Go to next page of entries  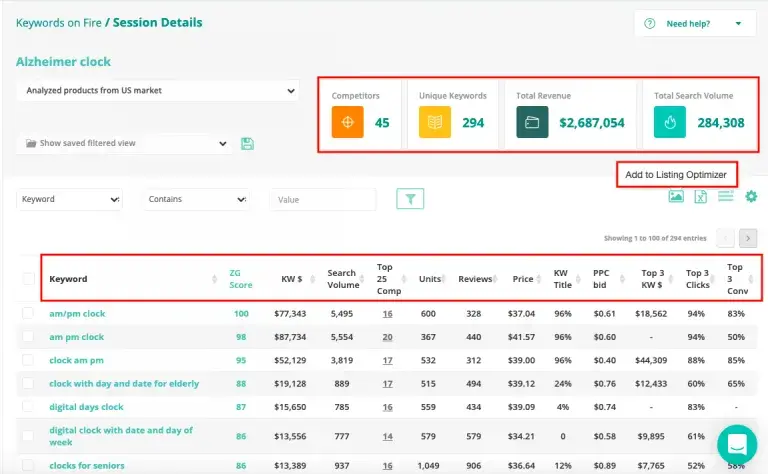(x=748, y=238)
